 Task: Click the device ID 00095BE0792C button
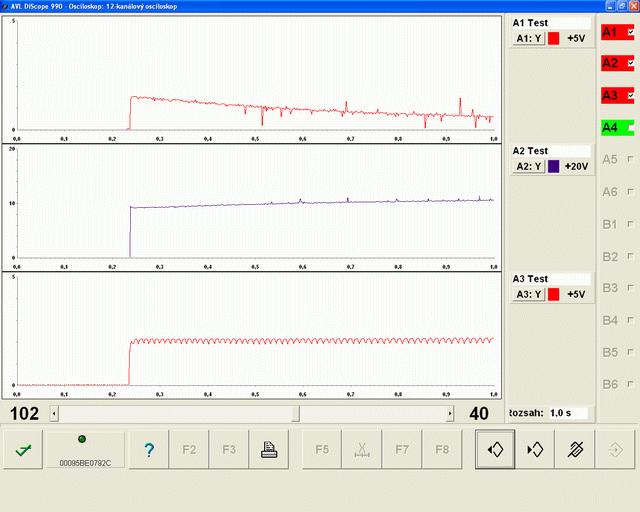pos(85,450)
